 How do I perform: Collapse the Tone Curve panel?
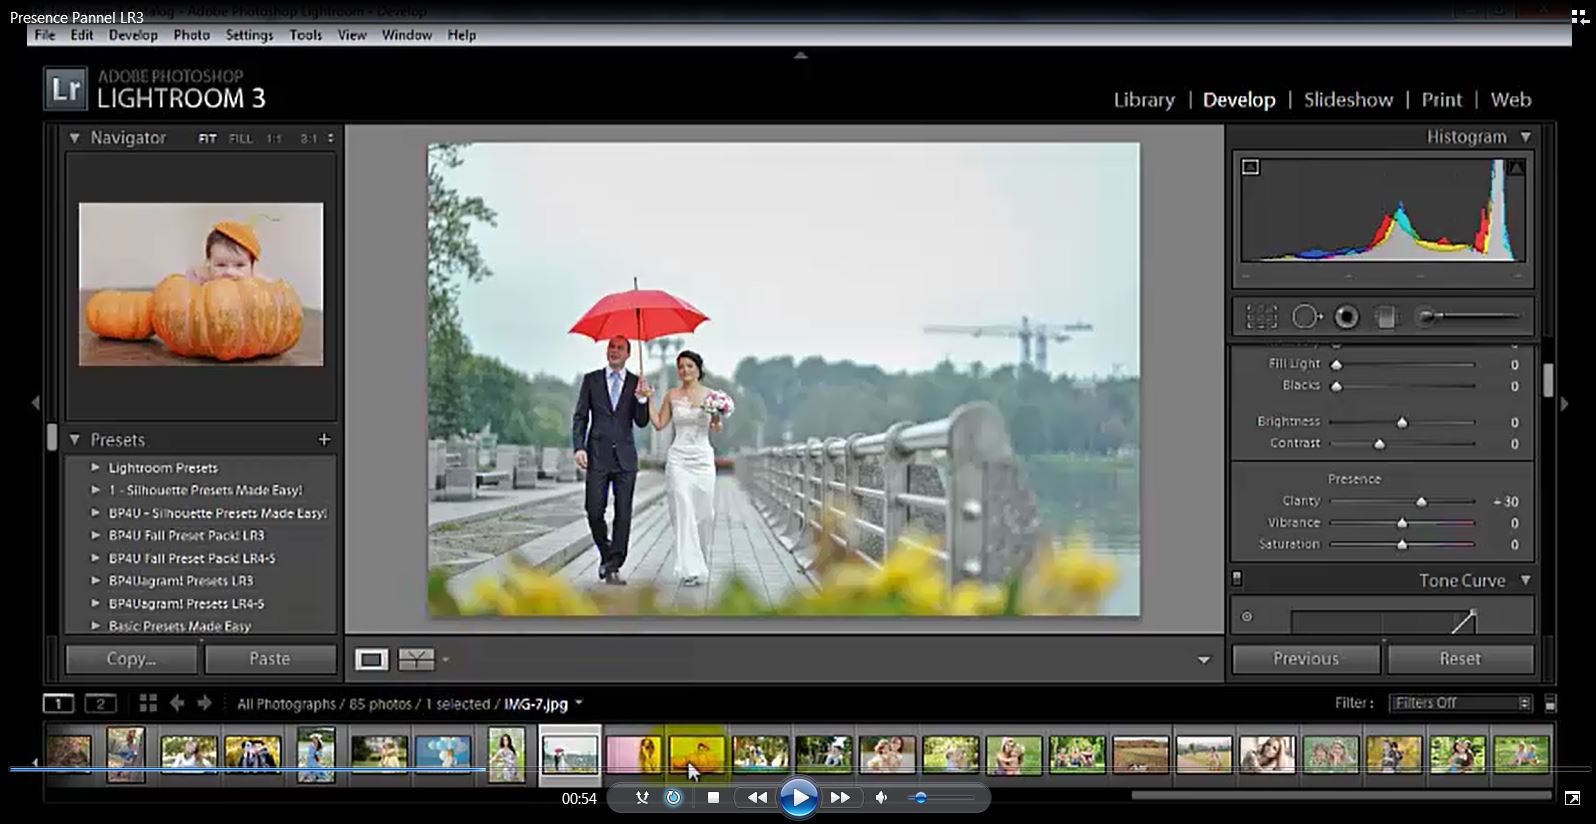pyautogui.click(x=1526, y=580)
